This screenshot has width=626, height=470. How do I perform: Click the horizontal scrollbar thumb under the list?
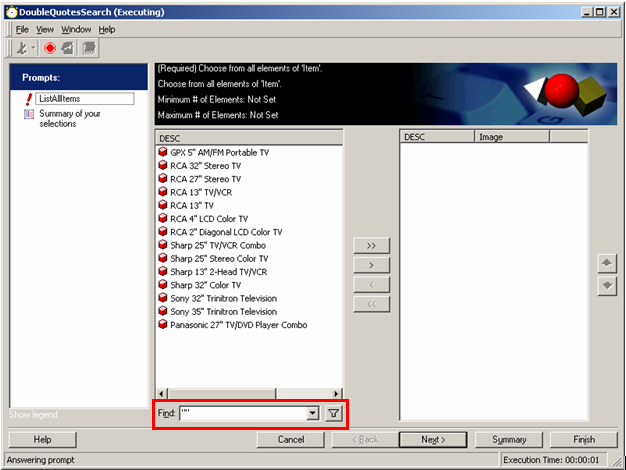pos(222,394)
